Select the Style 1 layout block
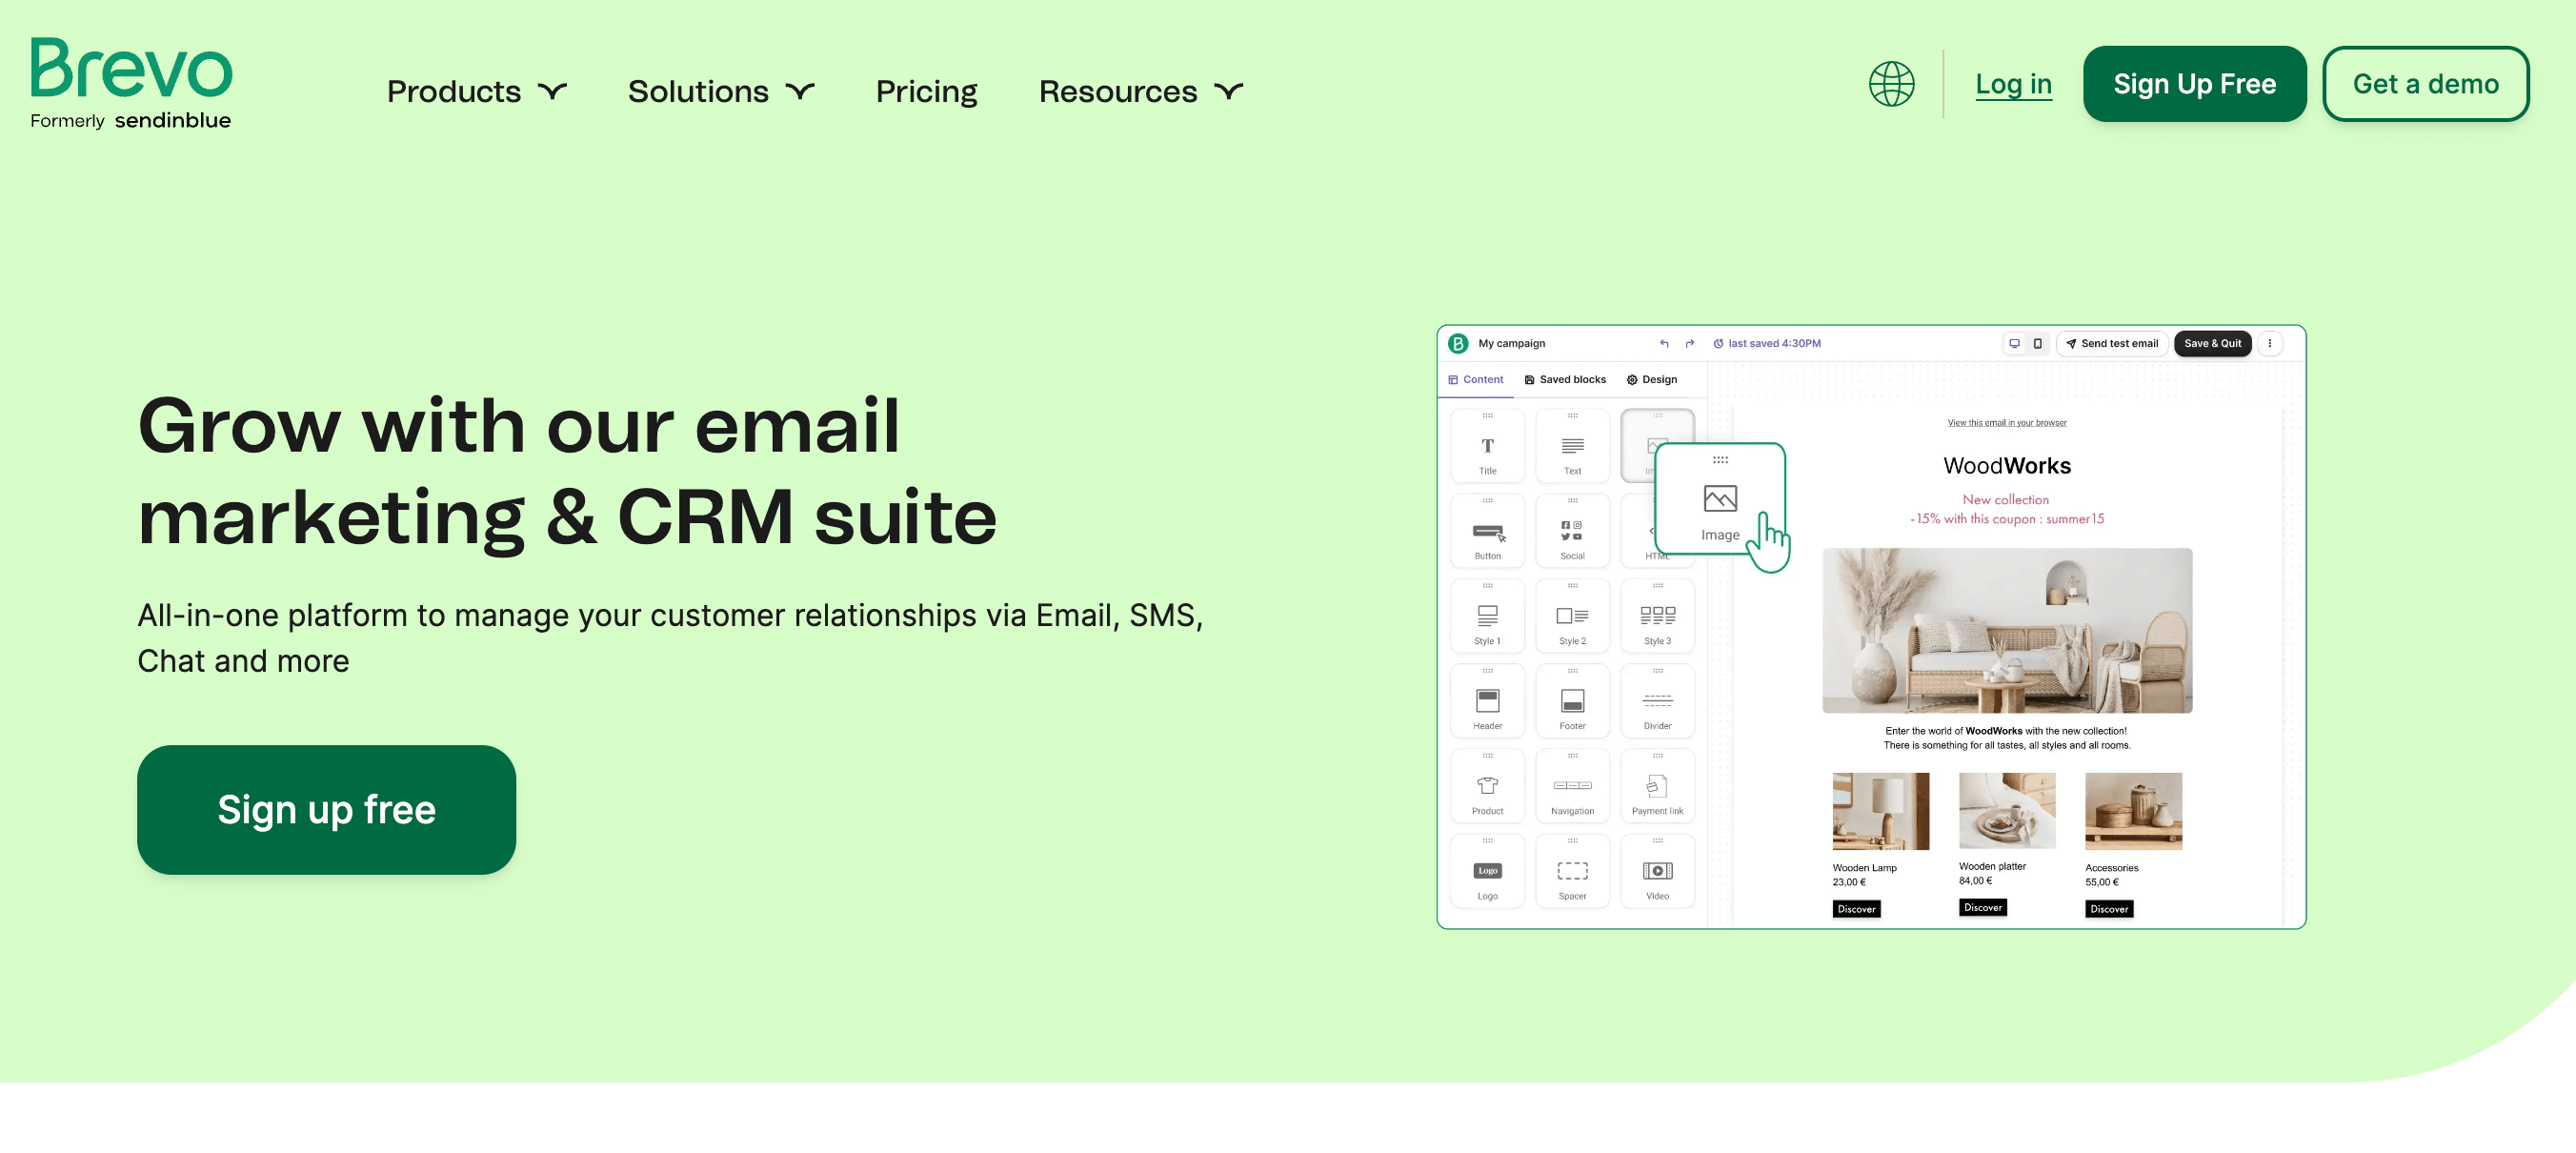Image resolution: width=2576 pixels, height=1153 pixels. [x=1487, y=616]
